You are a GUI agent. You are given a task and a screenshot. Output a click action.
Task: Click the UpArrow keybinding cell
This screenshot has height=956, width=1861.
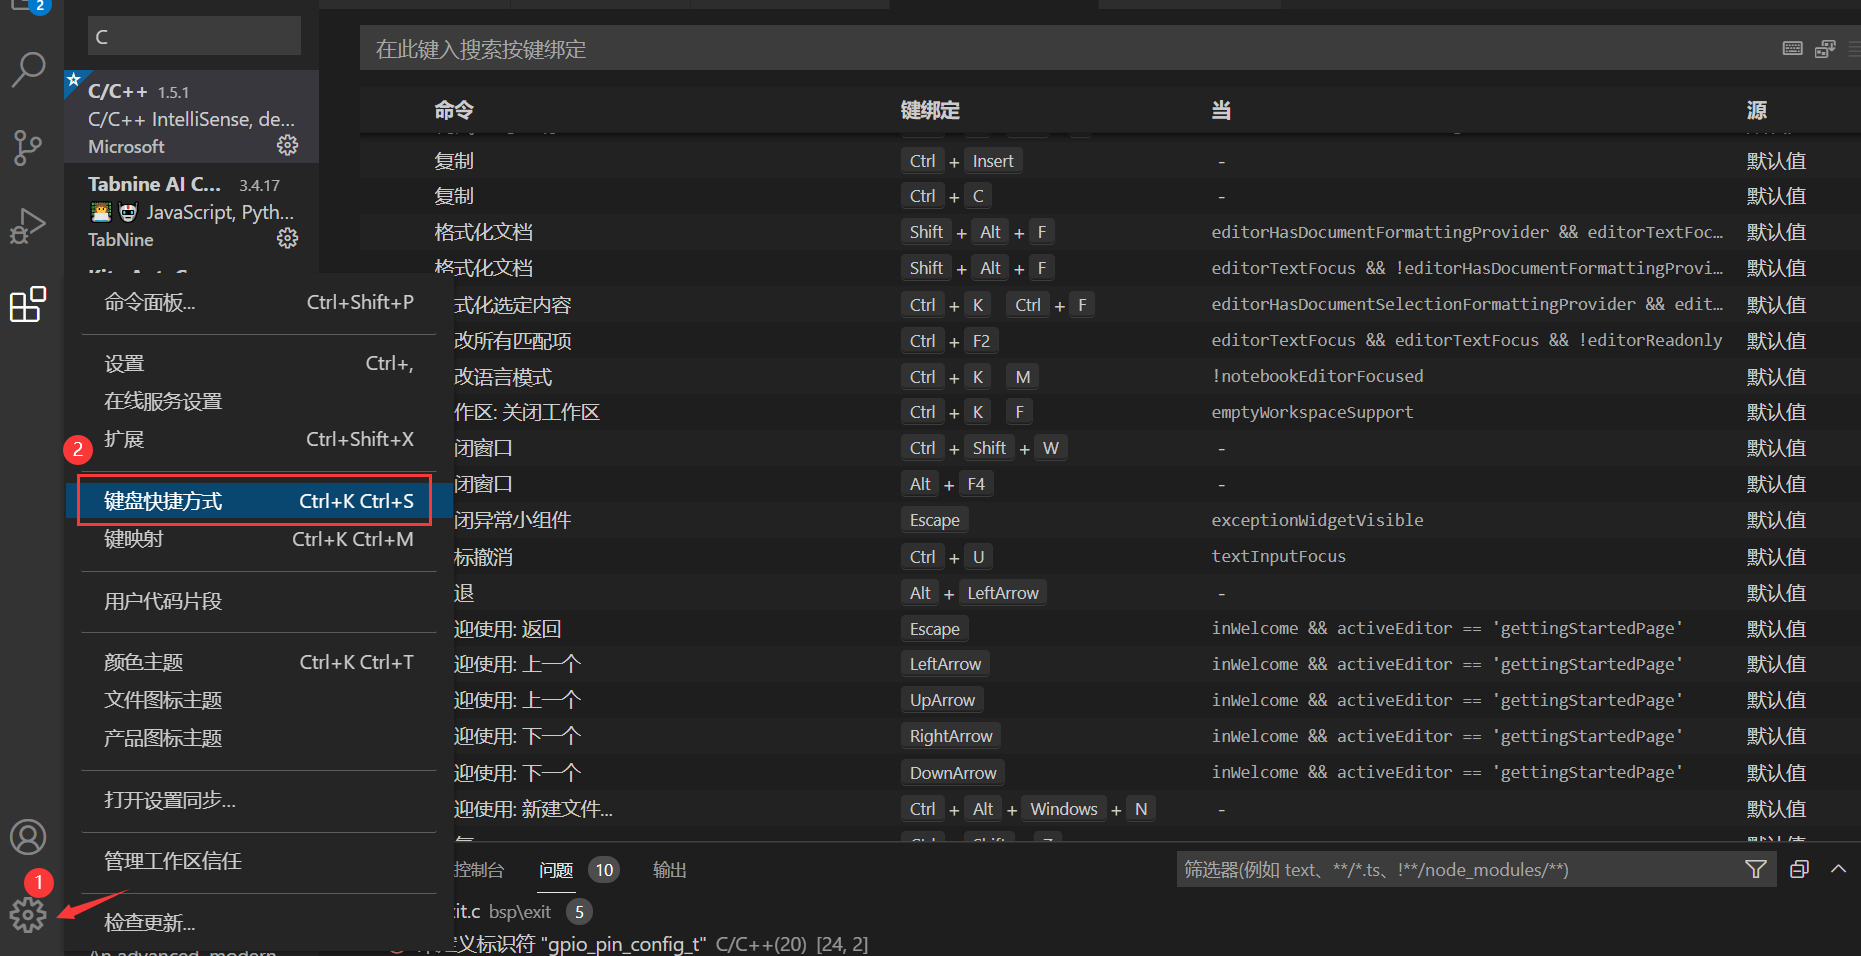point(942,700)
